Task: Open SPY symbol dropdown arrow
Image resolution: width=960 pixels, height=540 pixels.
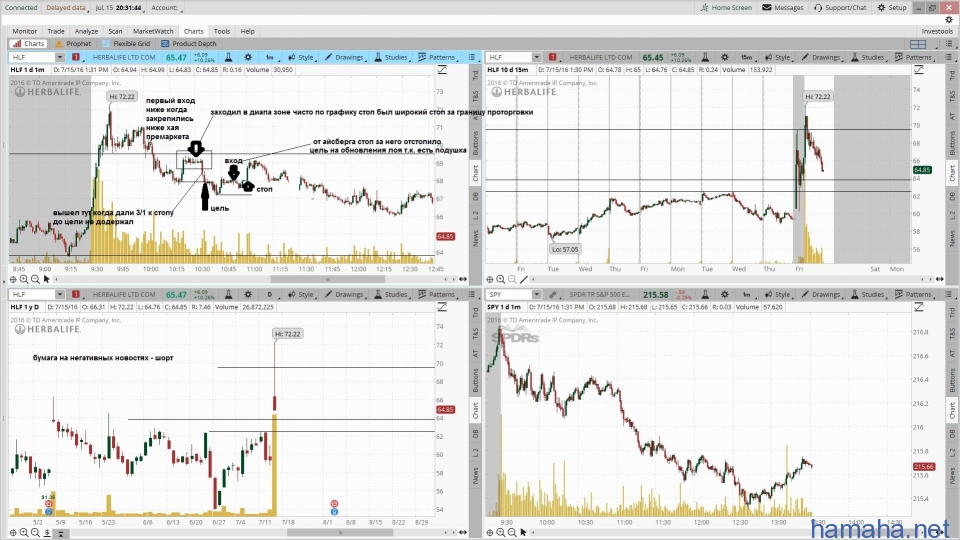Action: click(x=536, y=294)
